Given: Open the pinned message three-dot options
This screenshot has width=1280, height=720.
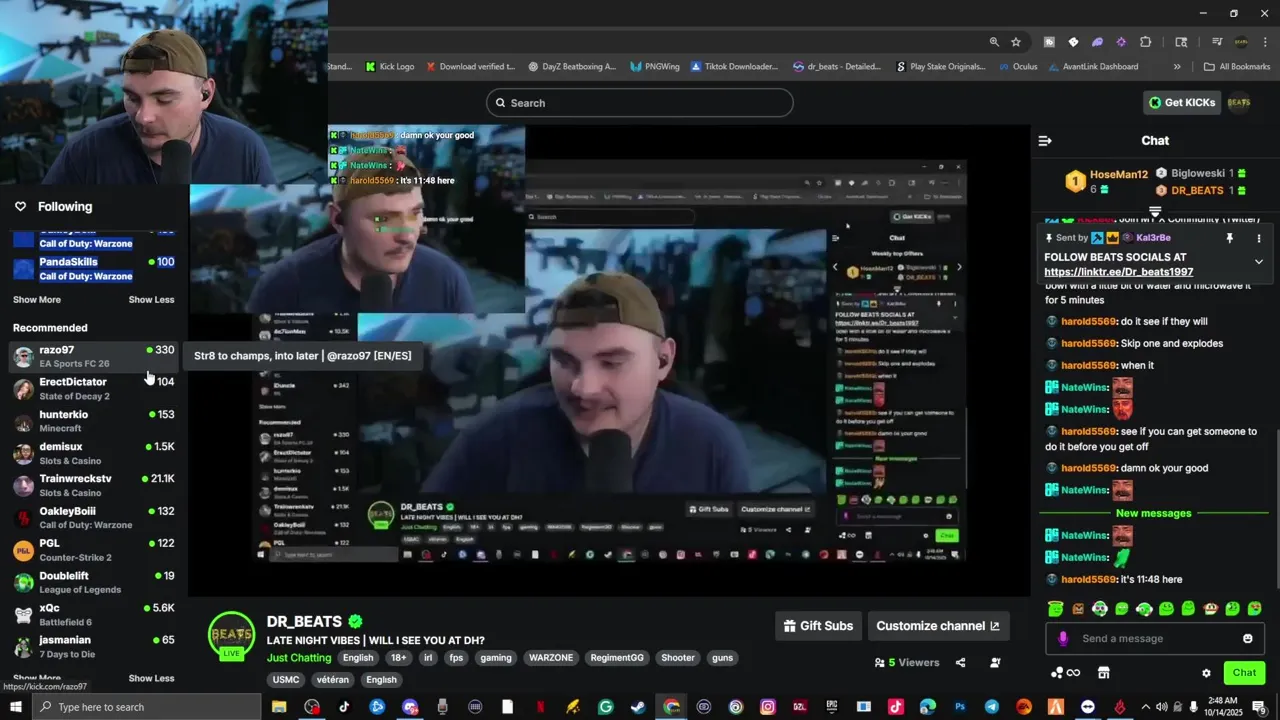Looking at the screenshot, I should click(x=1259, y=238).
